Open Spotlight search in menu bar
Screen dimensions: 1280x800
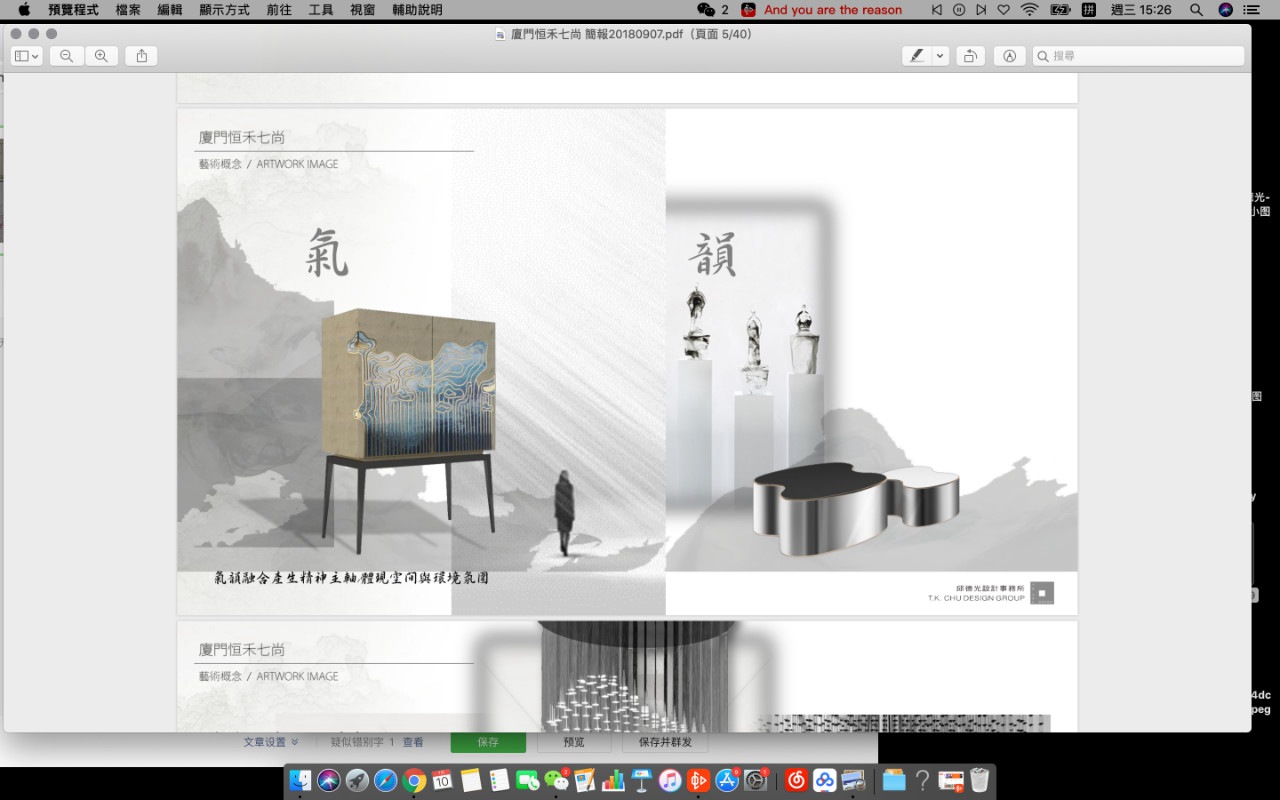pos(1195,10)
